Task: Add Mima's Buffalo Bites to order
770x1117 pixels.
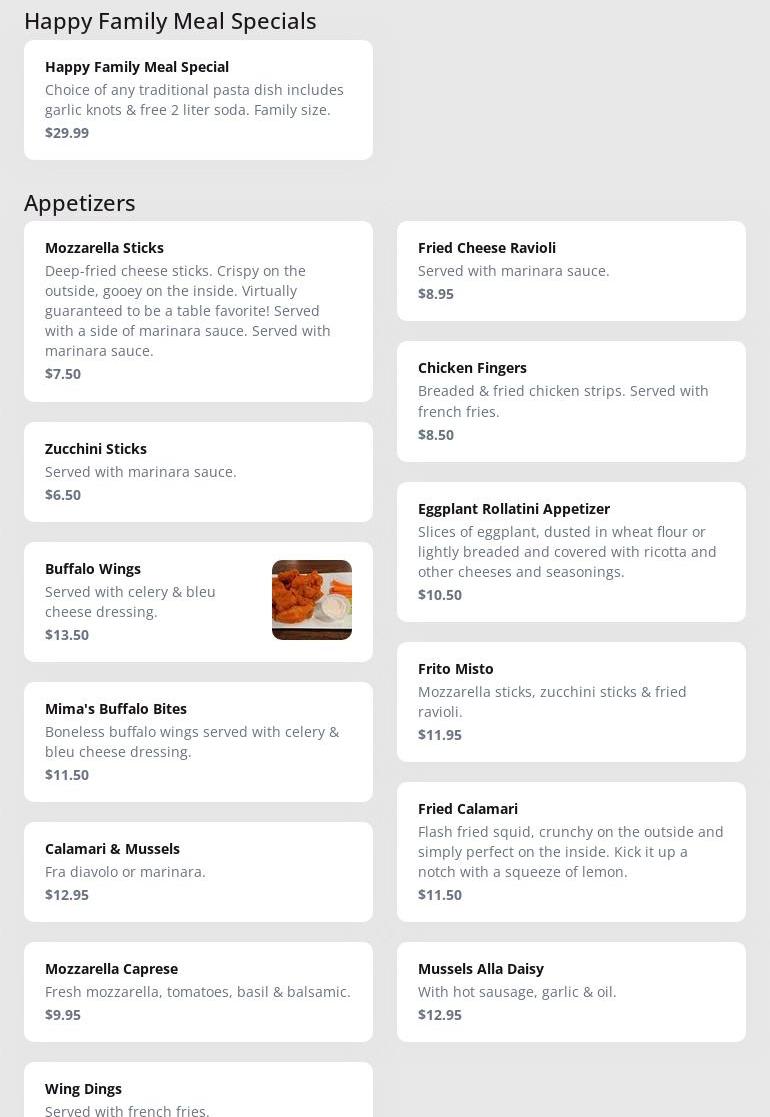Action: [198, 742]
